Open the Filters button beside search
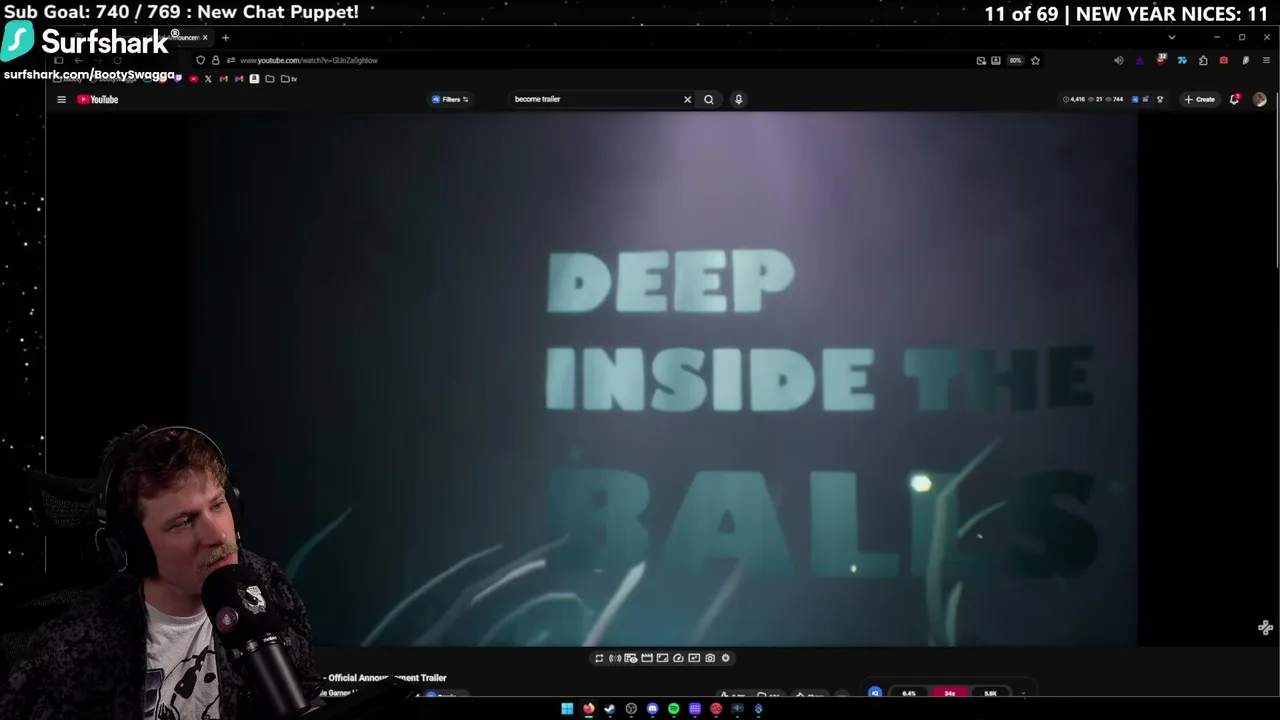1280x720 pixels. click(450, 99)
